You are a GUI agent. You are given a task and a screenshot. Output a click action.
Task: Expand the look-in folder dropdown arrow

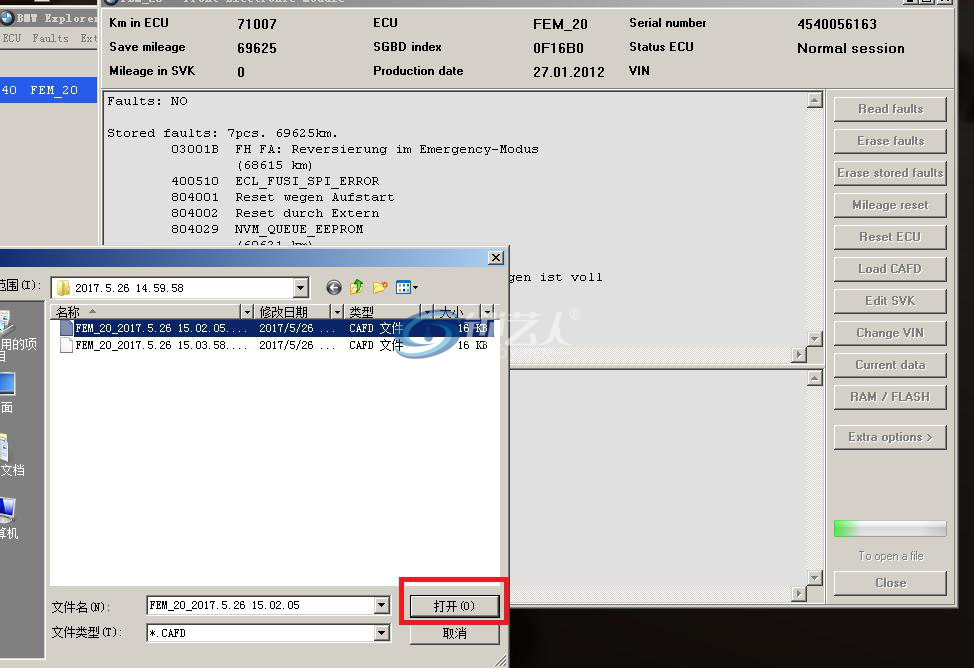coord(301,288)
